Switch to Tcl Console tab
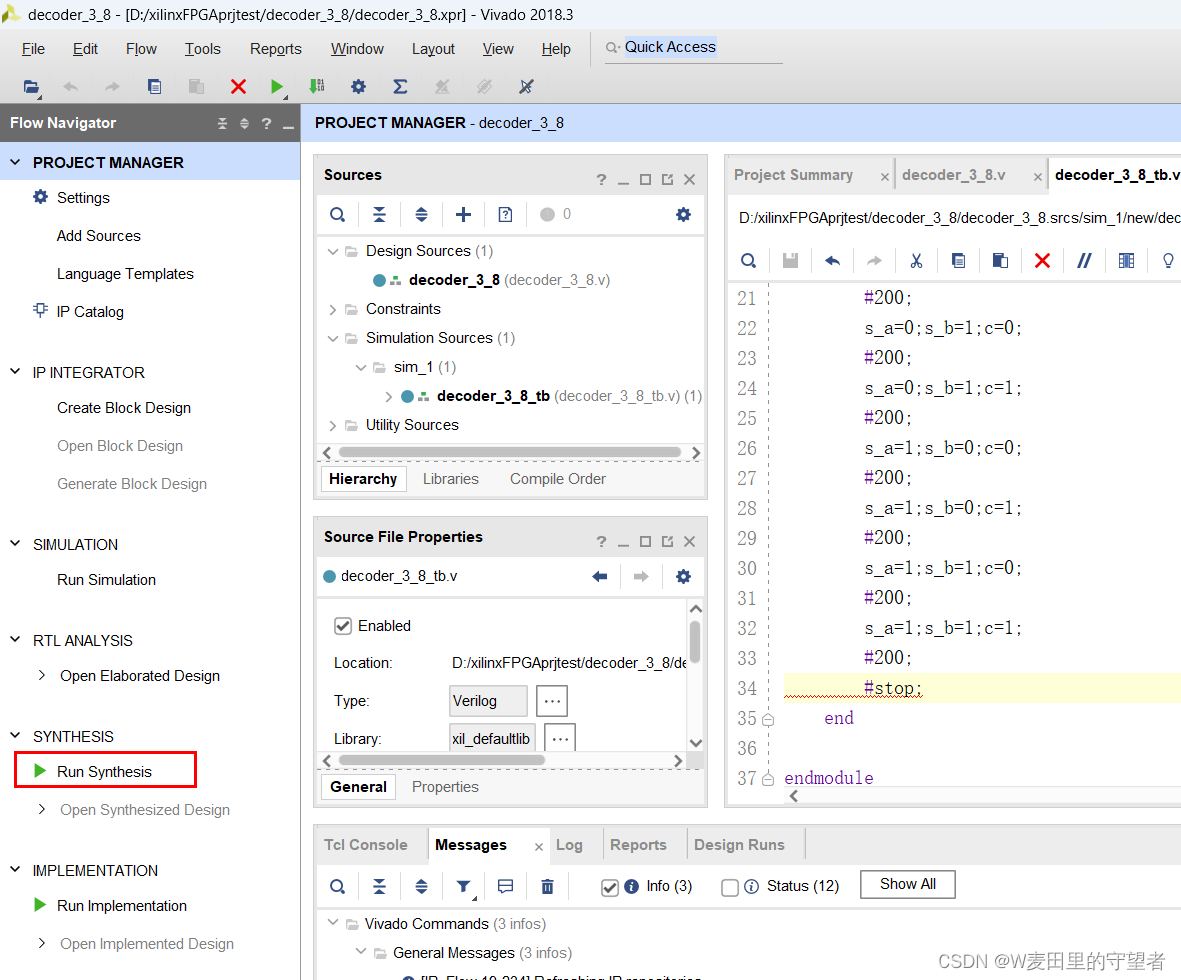Image resolution: width=1181 pixels, height=980 pixels. click(366, 844)
